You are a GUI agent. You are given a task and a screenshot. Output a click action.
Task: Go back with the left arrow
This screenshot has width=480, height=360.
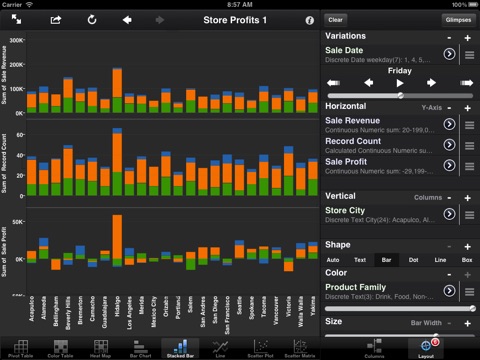tap(127, 20)
